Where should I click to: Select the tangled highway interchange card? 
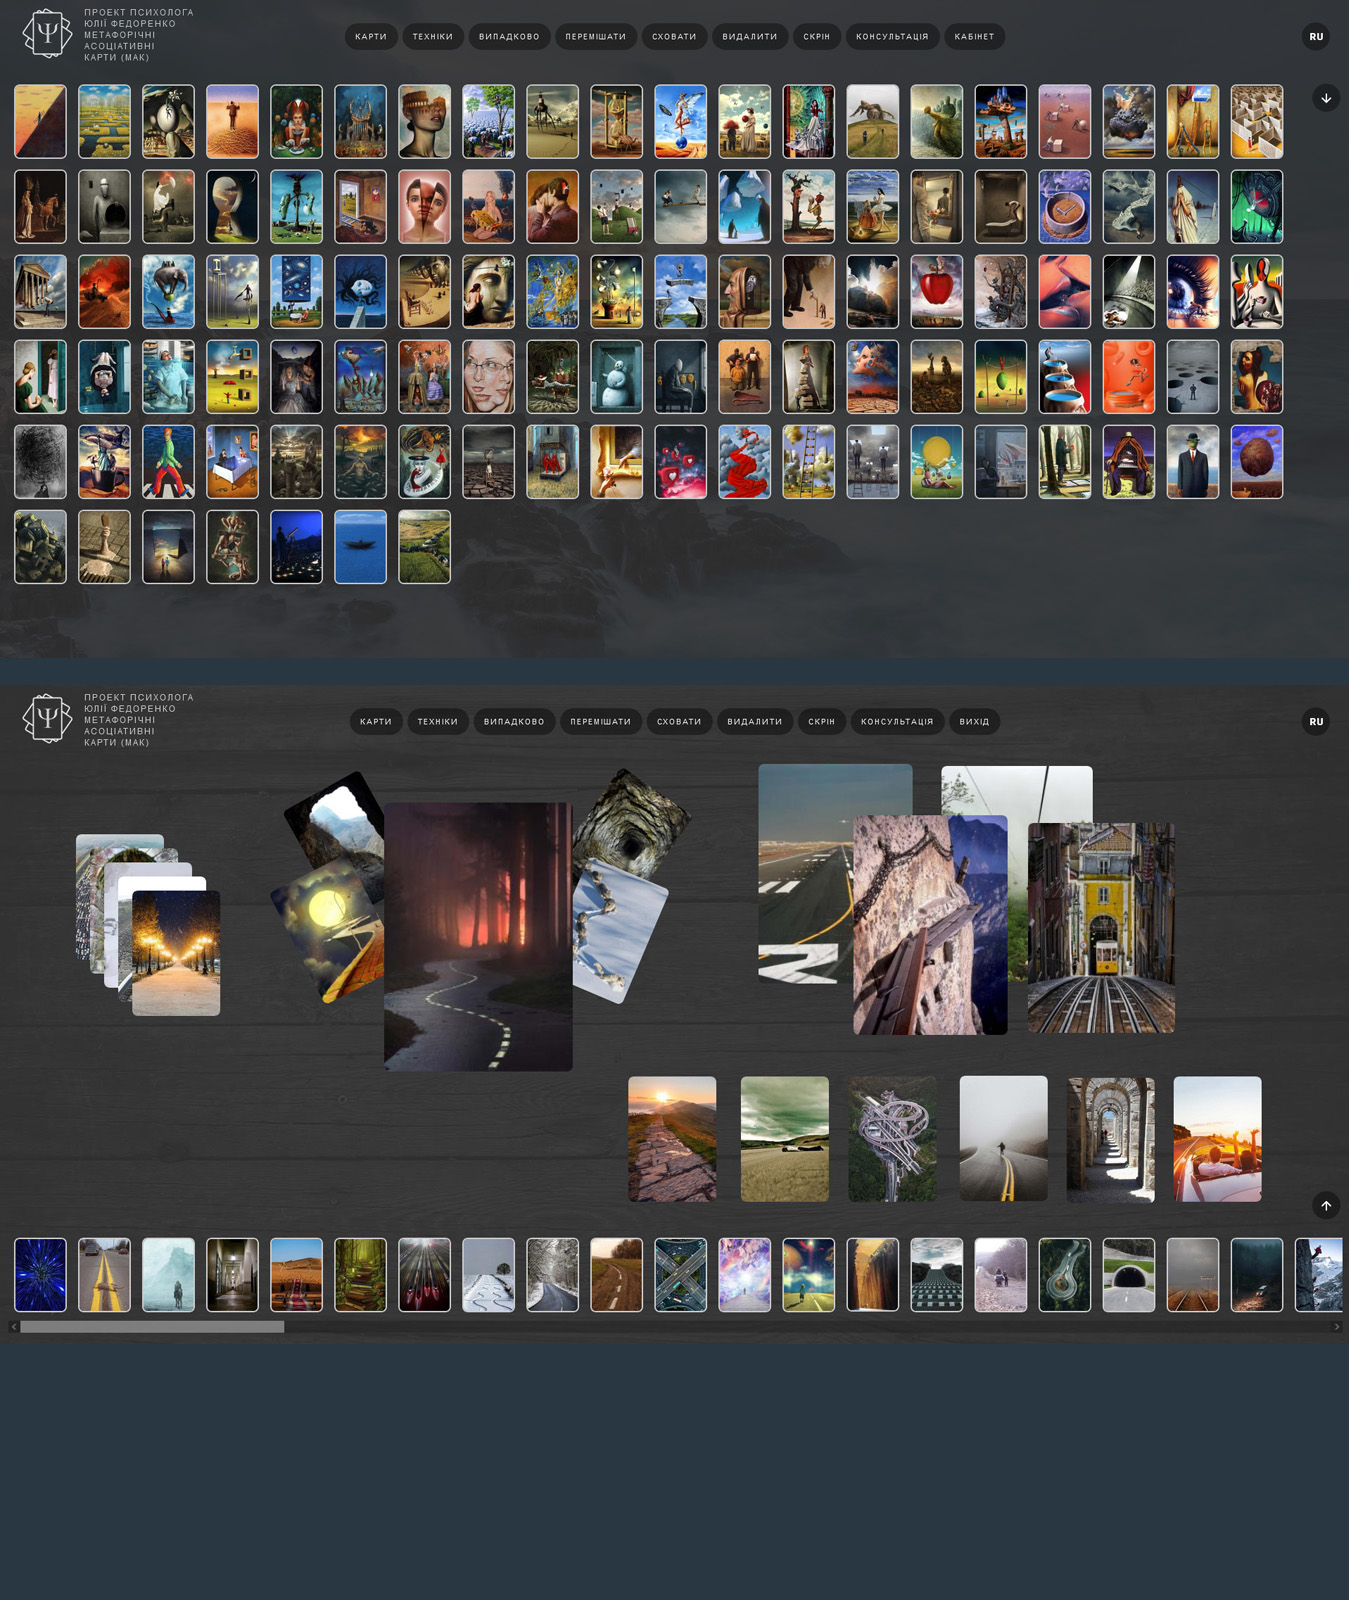pos(892,1139)
